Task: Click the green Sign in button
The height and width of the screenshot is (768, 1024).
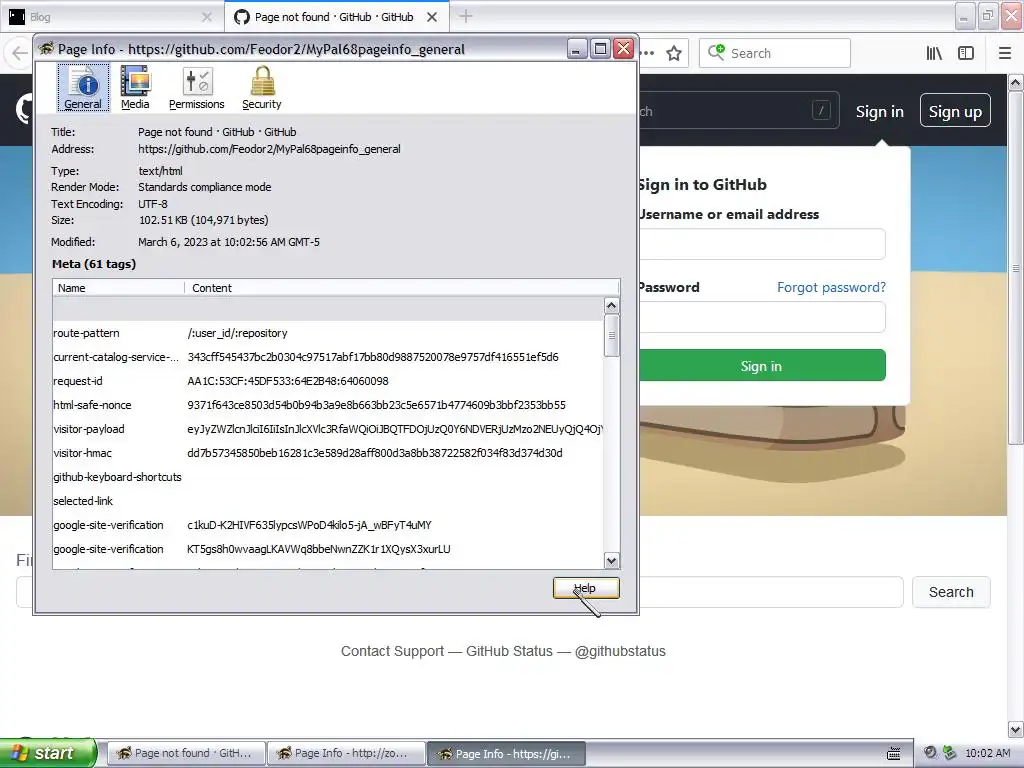Action: 762,366
